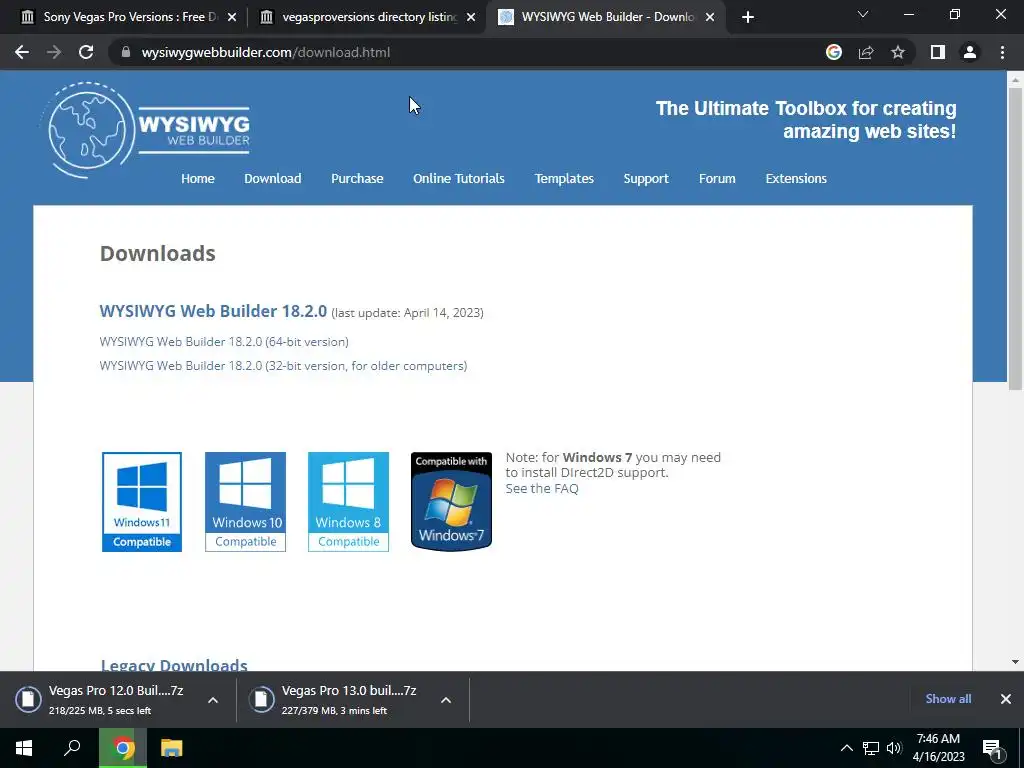Viewport: 1024px width, 768px height.
Task: Download the 32-bit version for older computers
Action: click(x=283, y=366)
